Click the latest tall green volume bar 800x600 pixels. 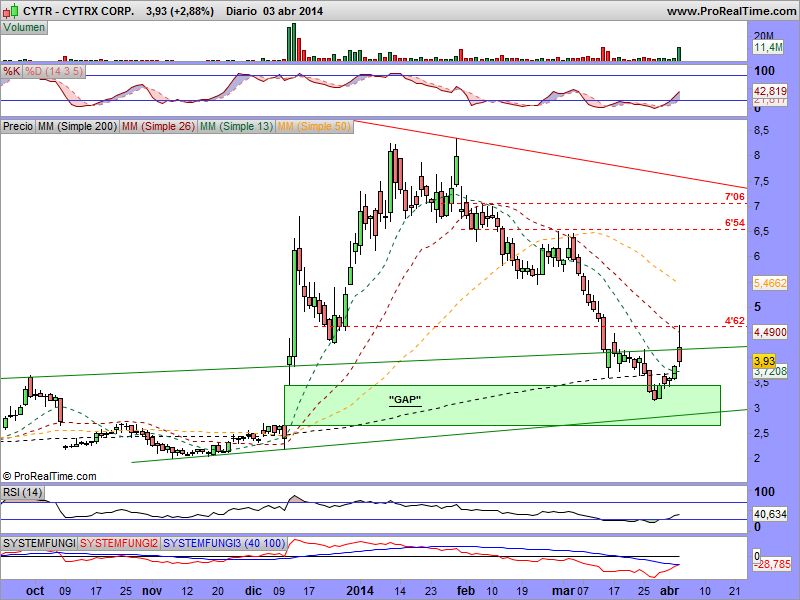pos(679,54)
